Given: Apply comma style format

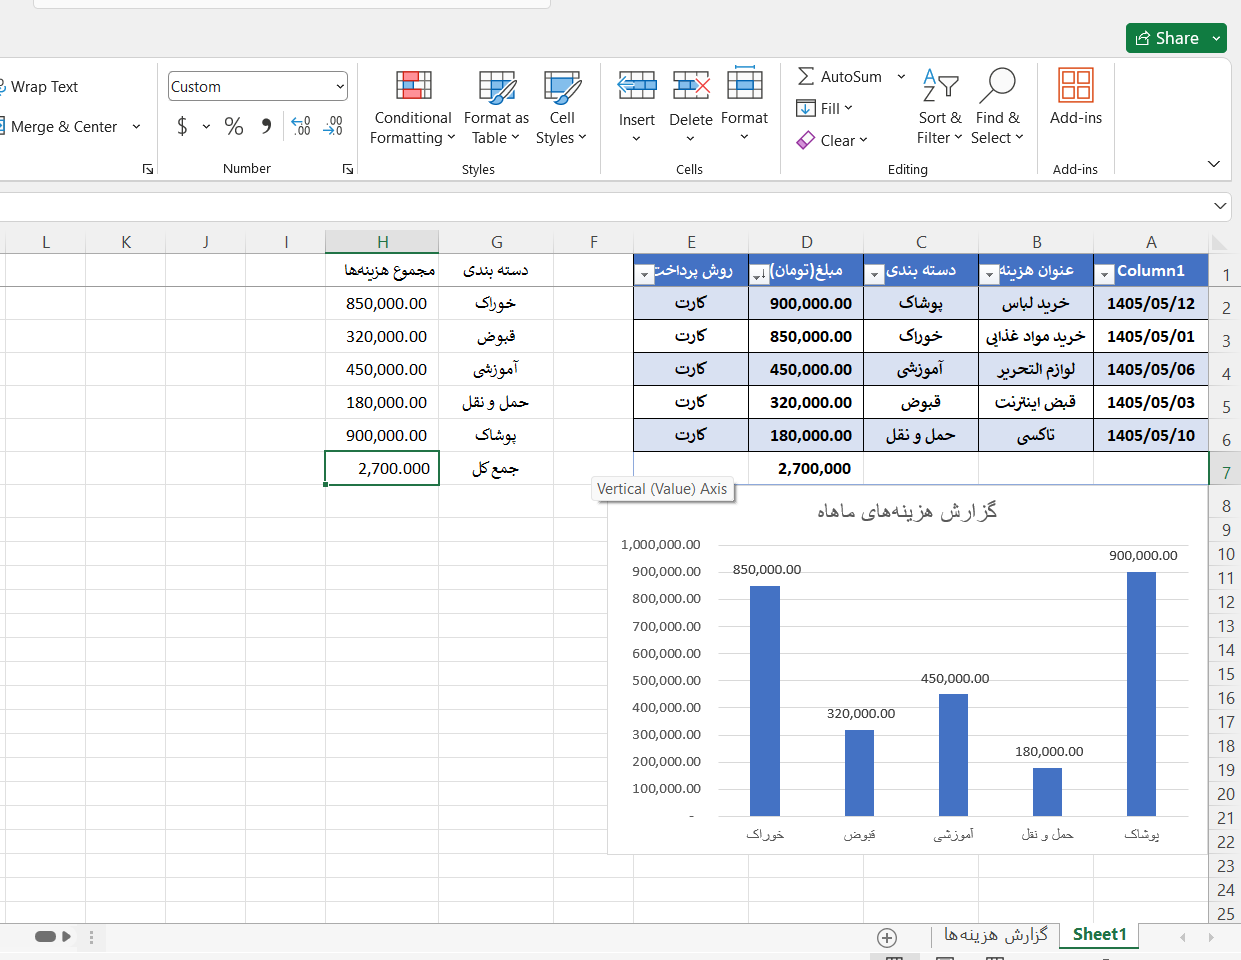Looking at the screenshot, I should click(x=266, y=126).
